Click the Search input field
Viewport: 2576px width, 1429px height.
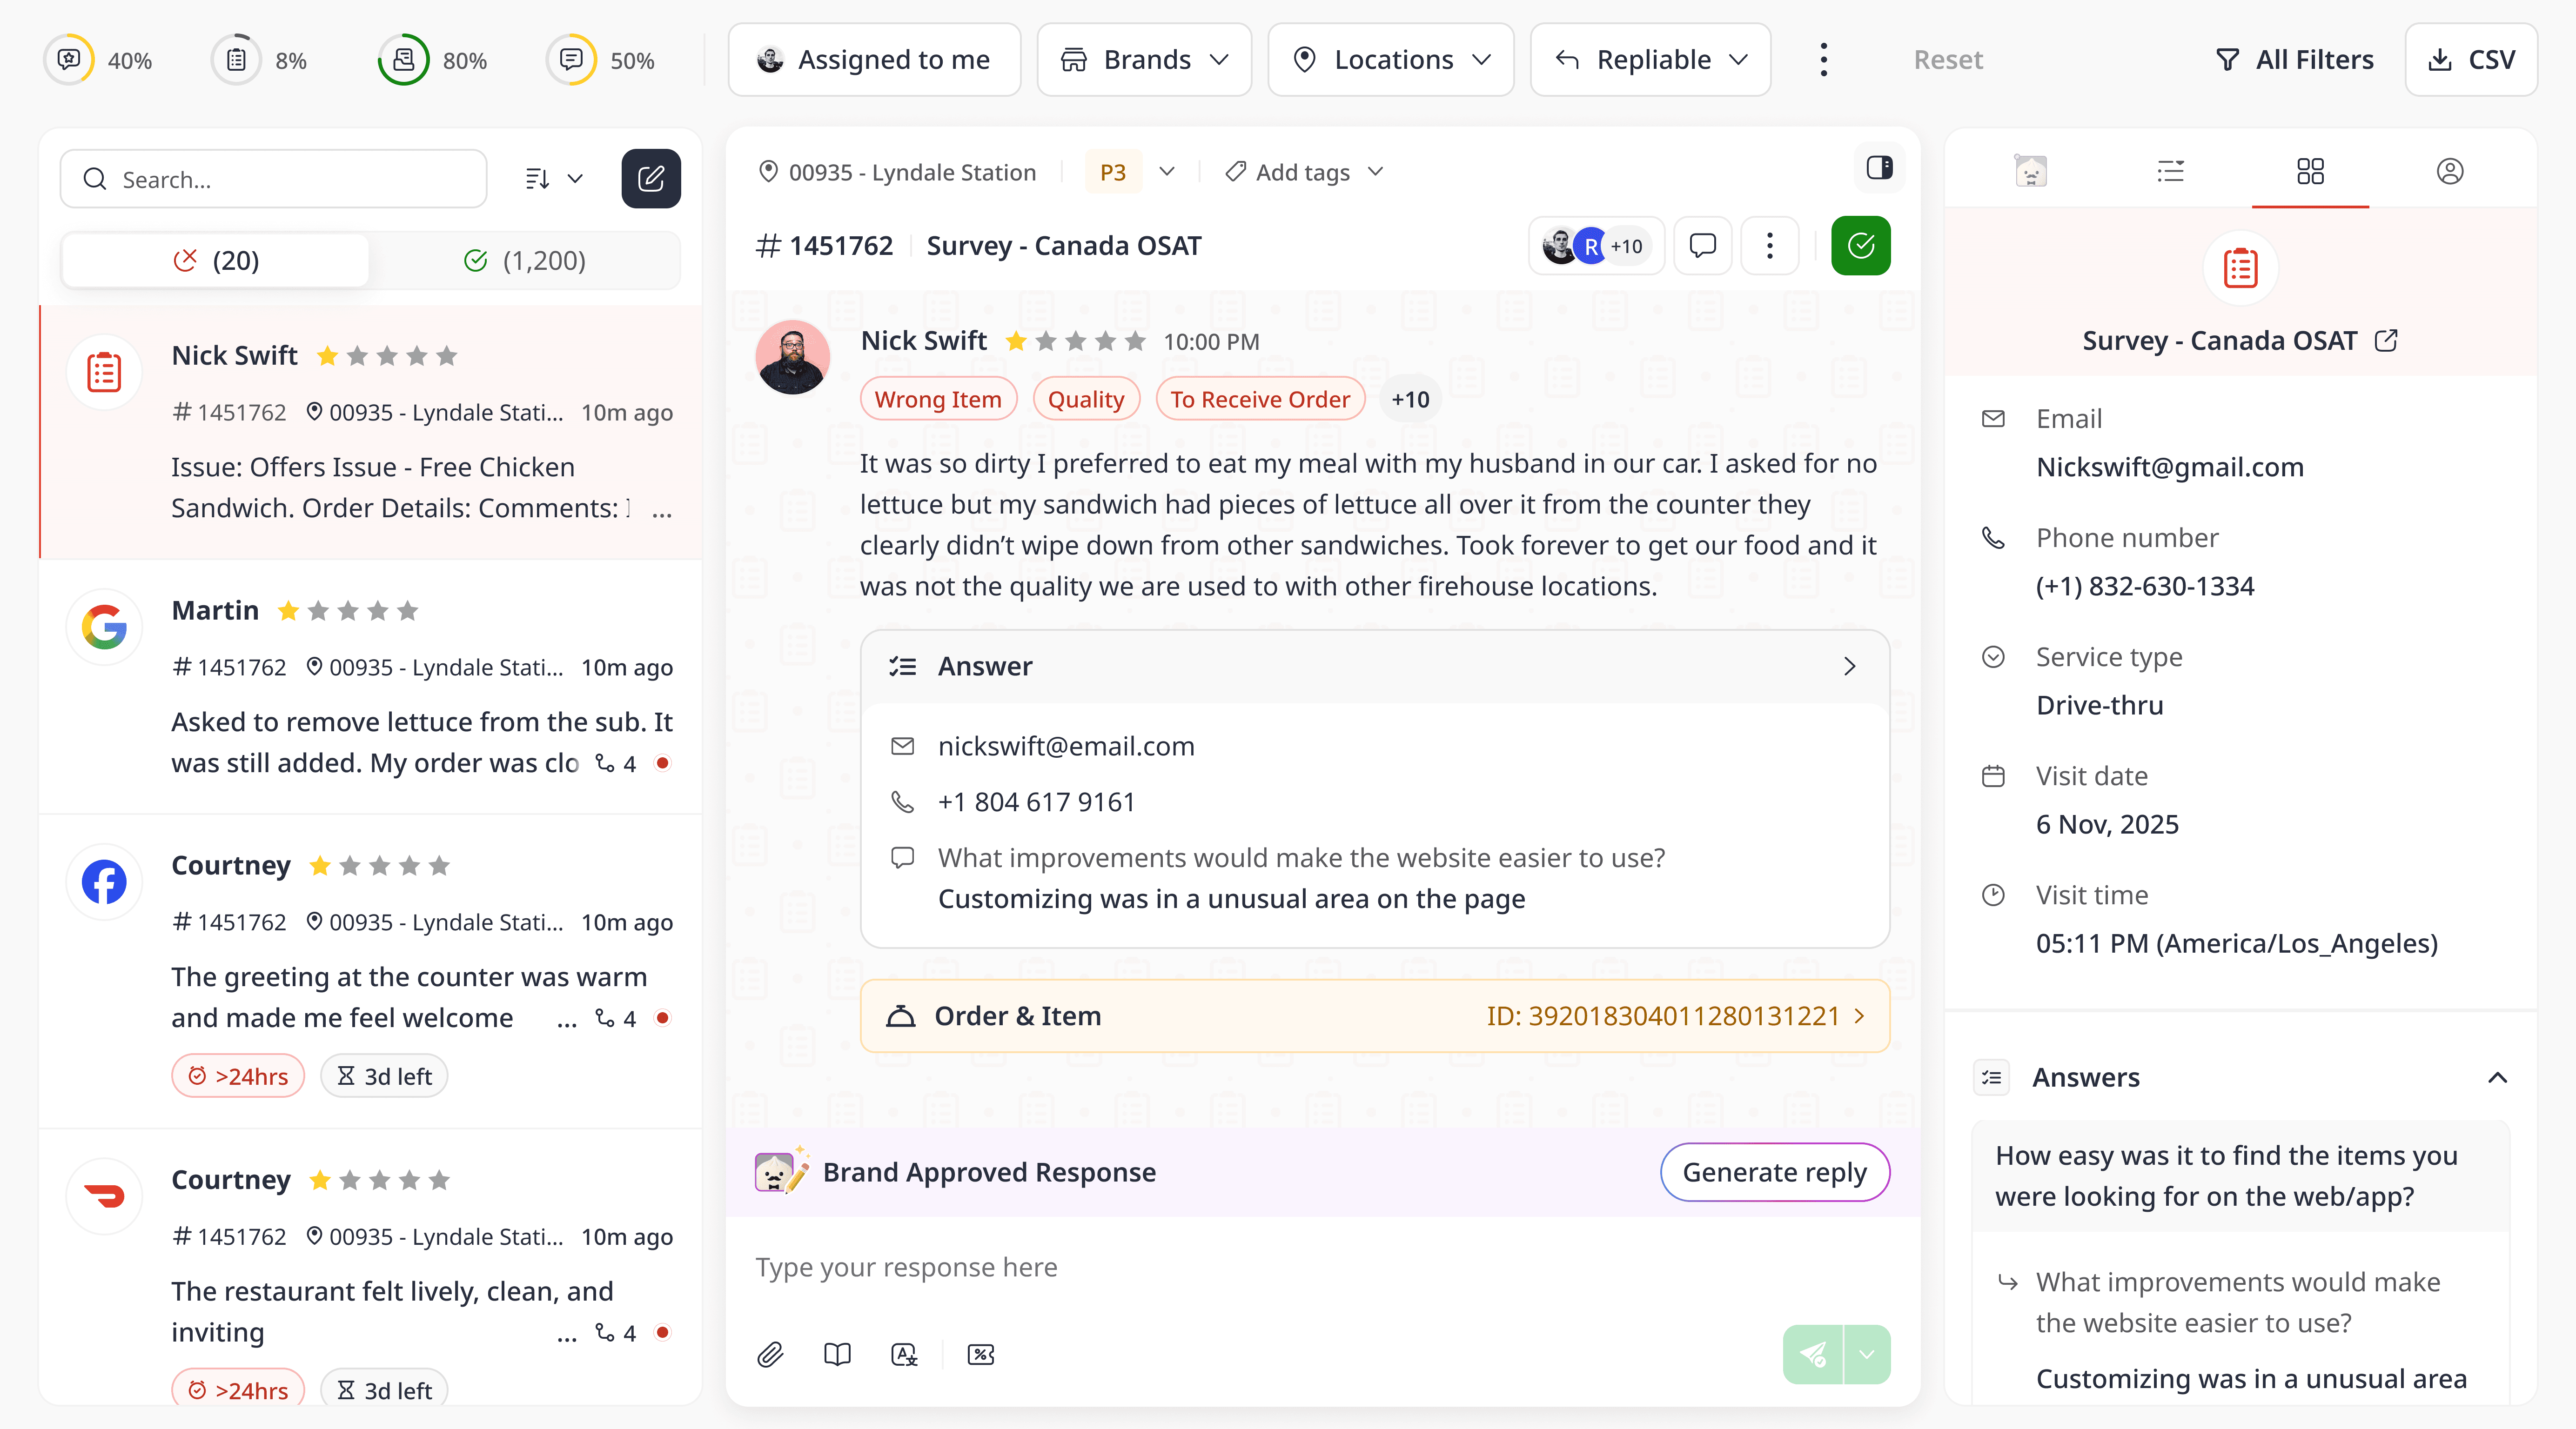pyautogui.click(x=290, y=180)
